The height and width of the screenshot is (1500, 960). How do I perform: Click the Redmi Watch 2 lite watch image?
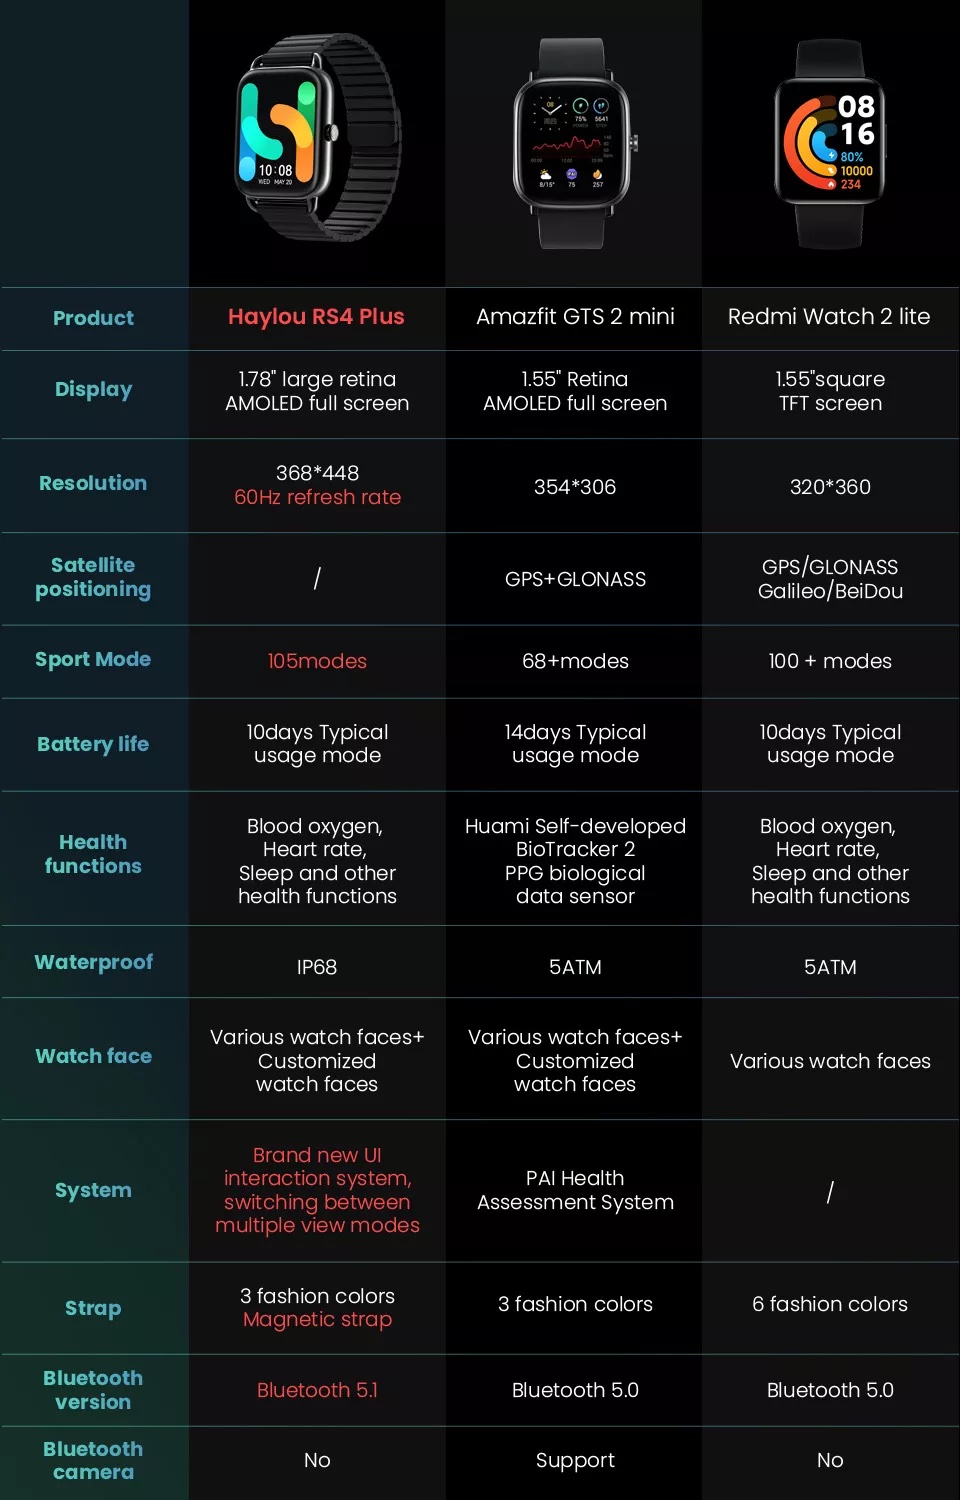pyautogui.click(x=830, y=144)
